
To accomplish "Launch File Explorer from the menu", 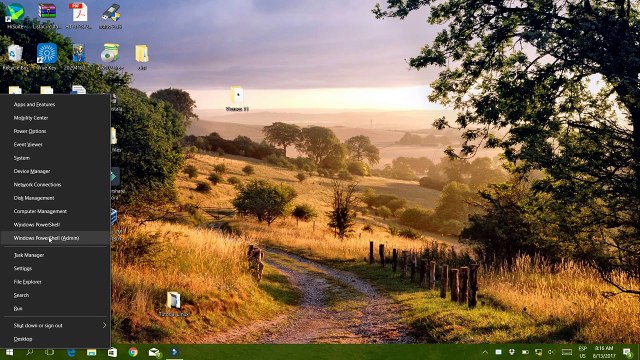I will [x=55, y=282].
